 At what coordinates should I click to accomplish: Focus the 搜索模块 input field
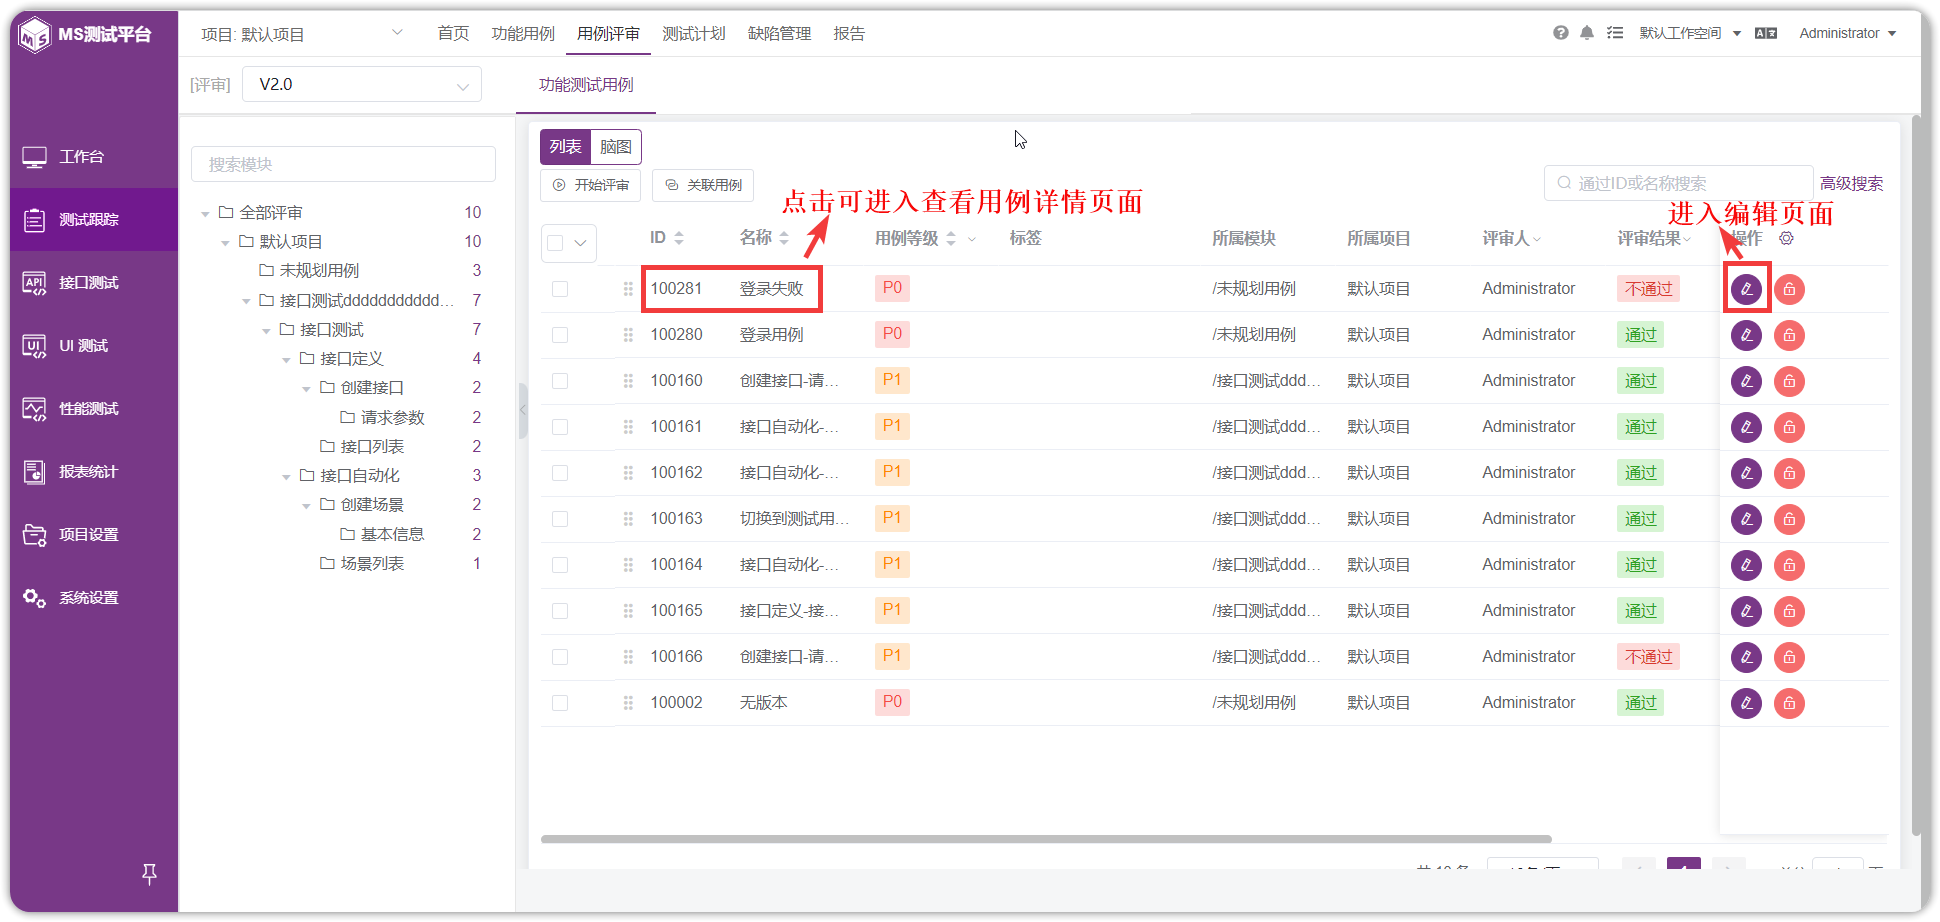[343, 164]
